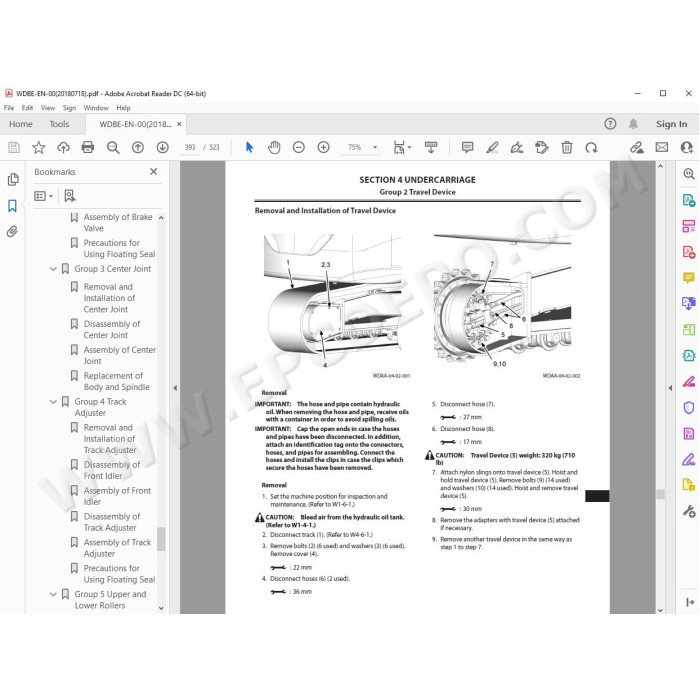Screen dimensions: 700x700
Task: Click the scrolling mode keyboard icon
Action: [x=431, y=147]
